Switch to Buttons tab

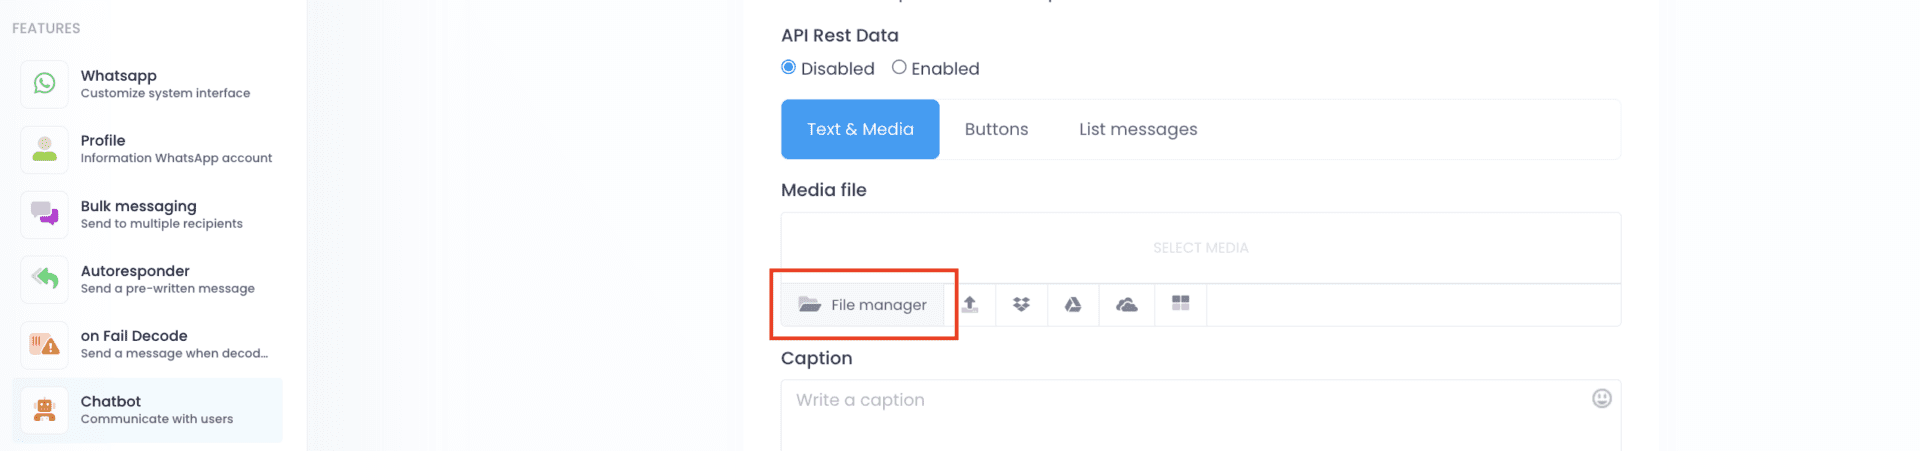tap(996, 129)
